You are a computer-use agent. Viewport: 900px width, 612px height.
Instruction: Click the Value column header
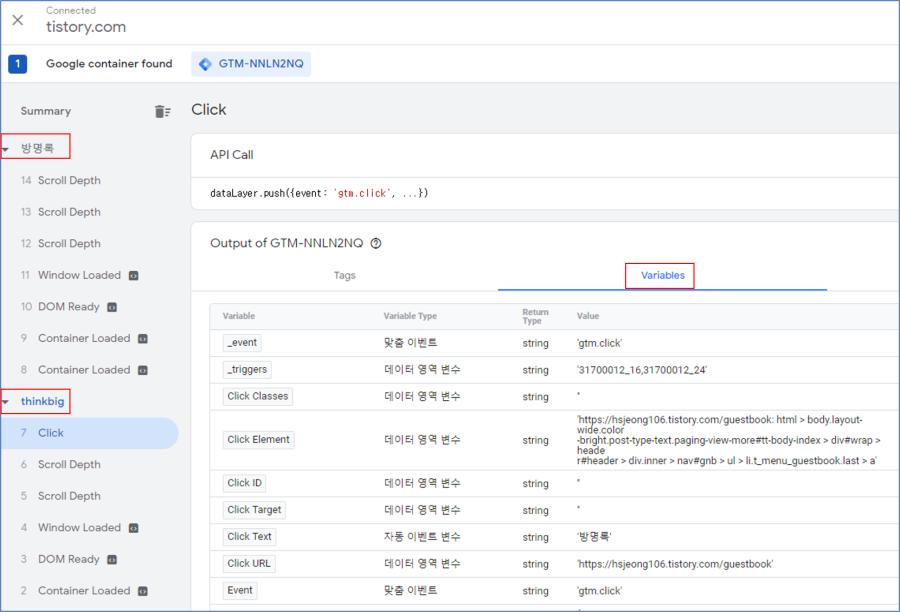pos(588,316)
